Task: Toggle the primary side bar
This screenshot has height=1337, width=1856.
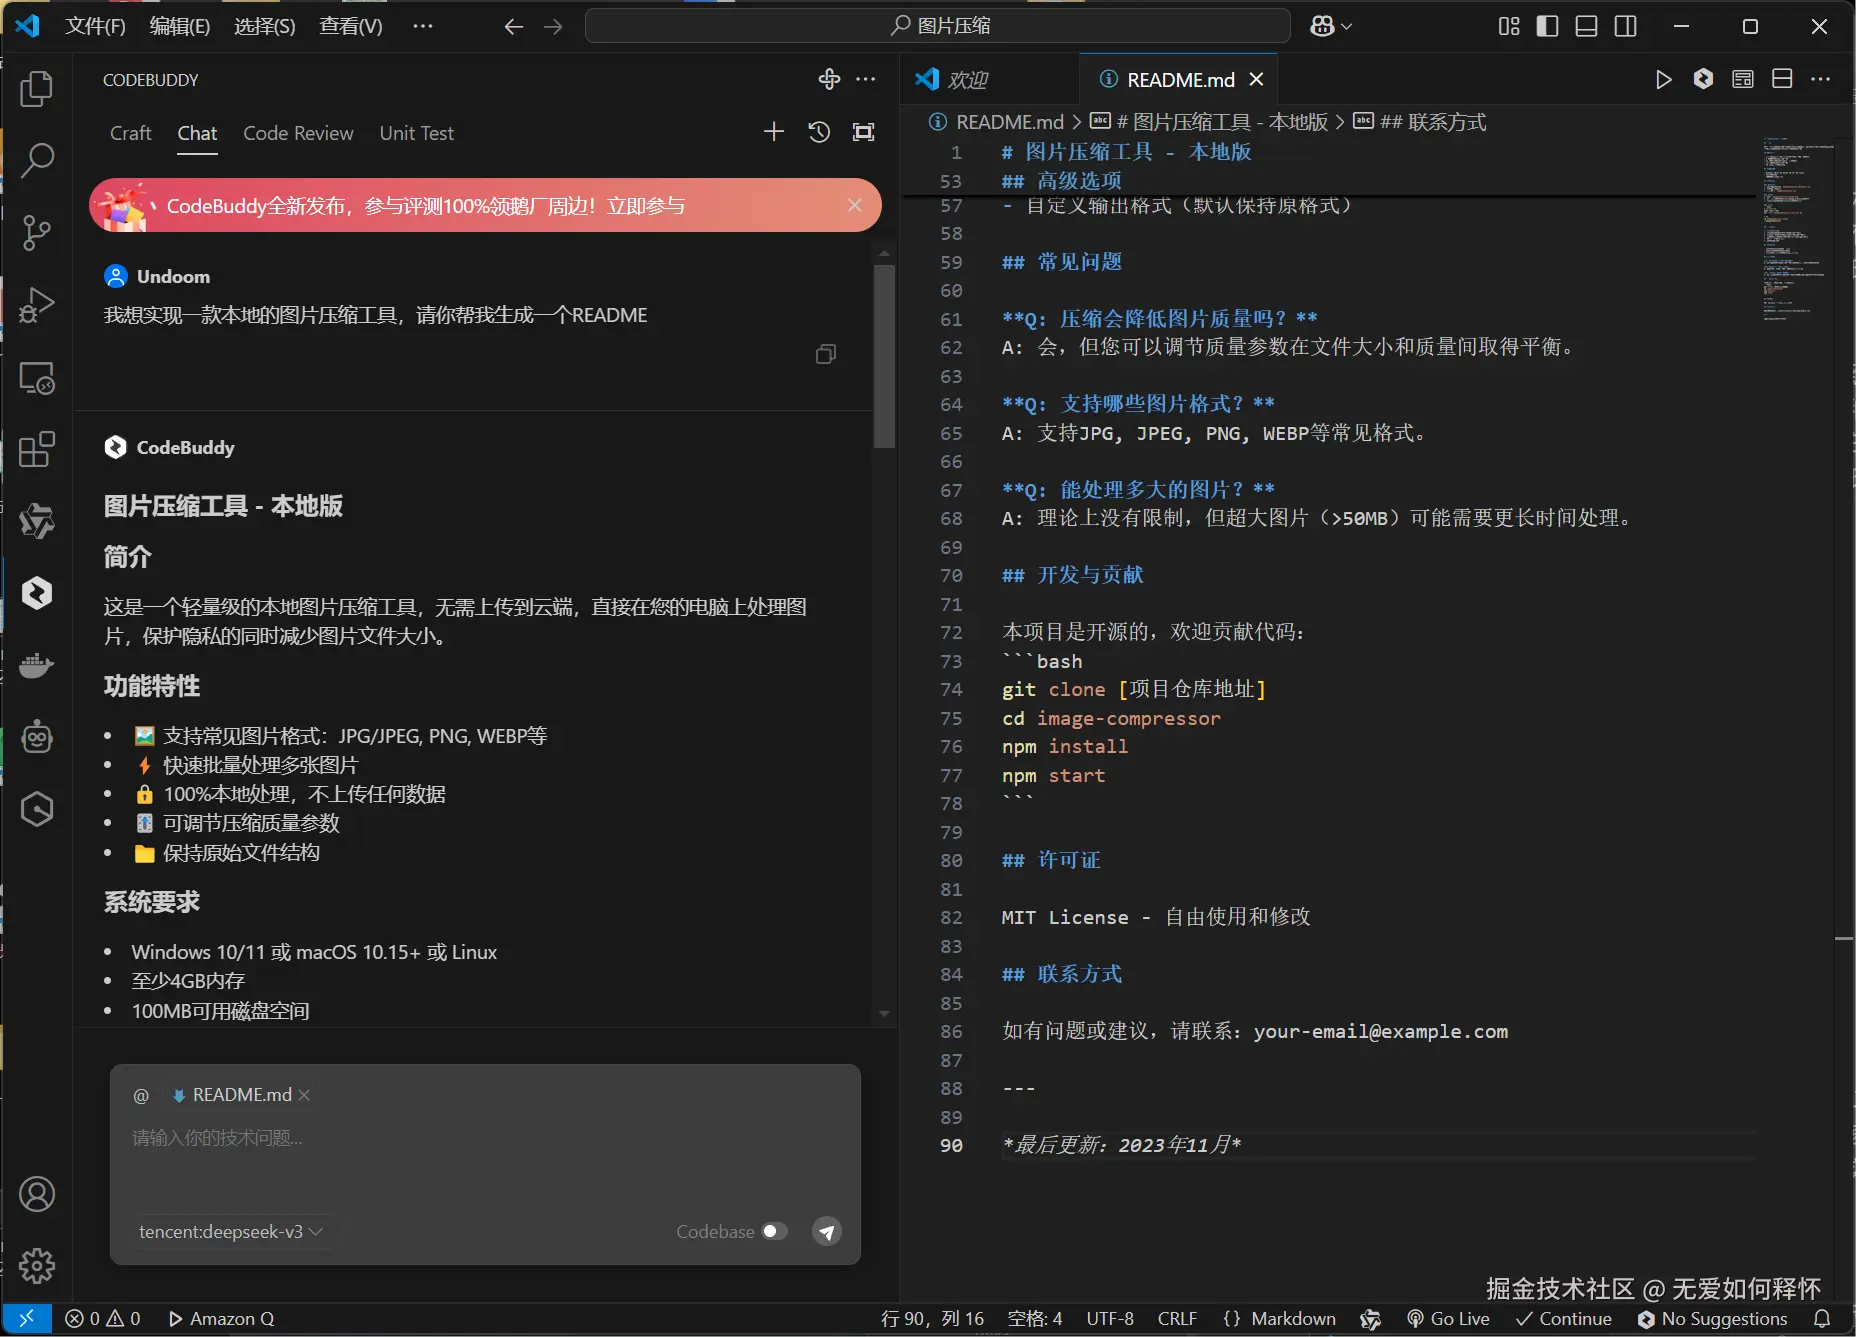Action: pyautogui.click(x=1547, y=27)
